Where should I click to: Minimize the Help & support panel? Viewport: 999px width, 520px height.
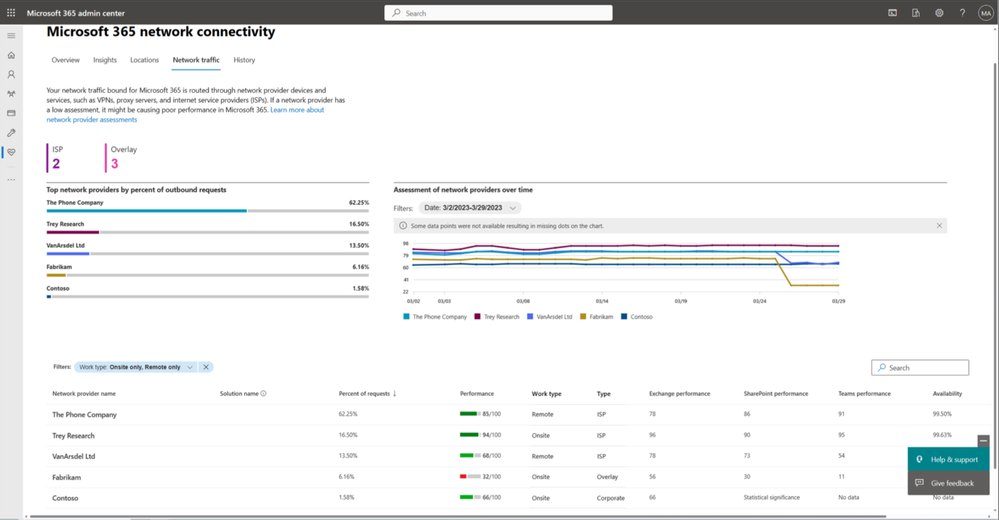tap(983, 441)
